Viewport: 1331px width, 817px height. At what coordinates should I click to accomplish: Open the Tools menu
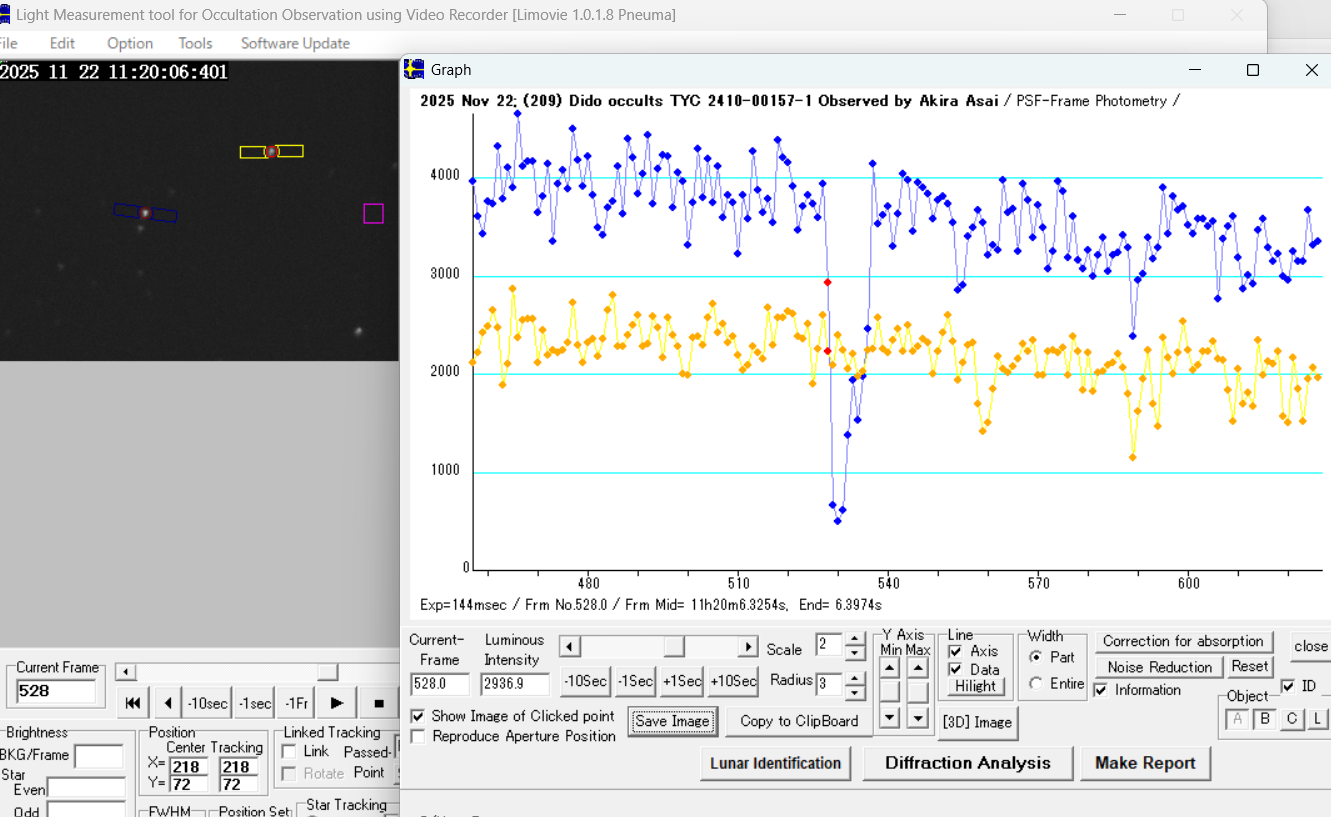coord(195,43)
